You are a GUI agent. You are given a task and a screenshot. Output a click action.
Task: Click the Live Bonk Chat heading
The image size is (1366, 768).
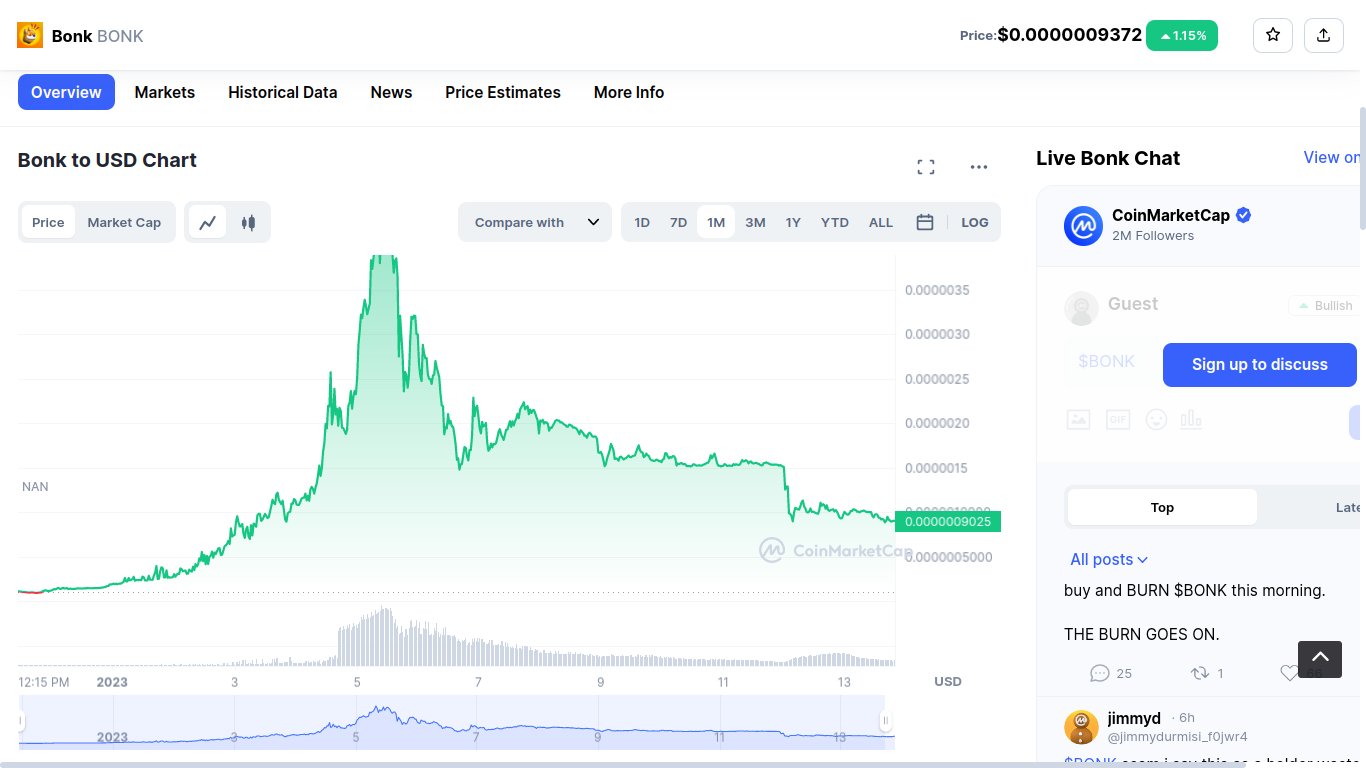pos(1108,158)
